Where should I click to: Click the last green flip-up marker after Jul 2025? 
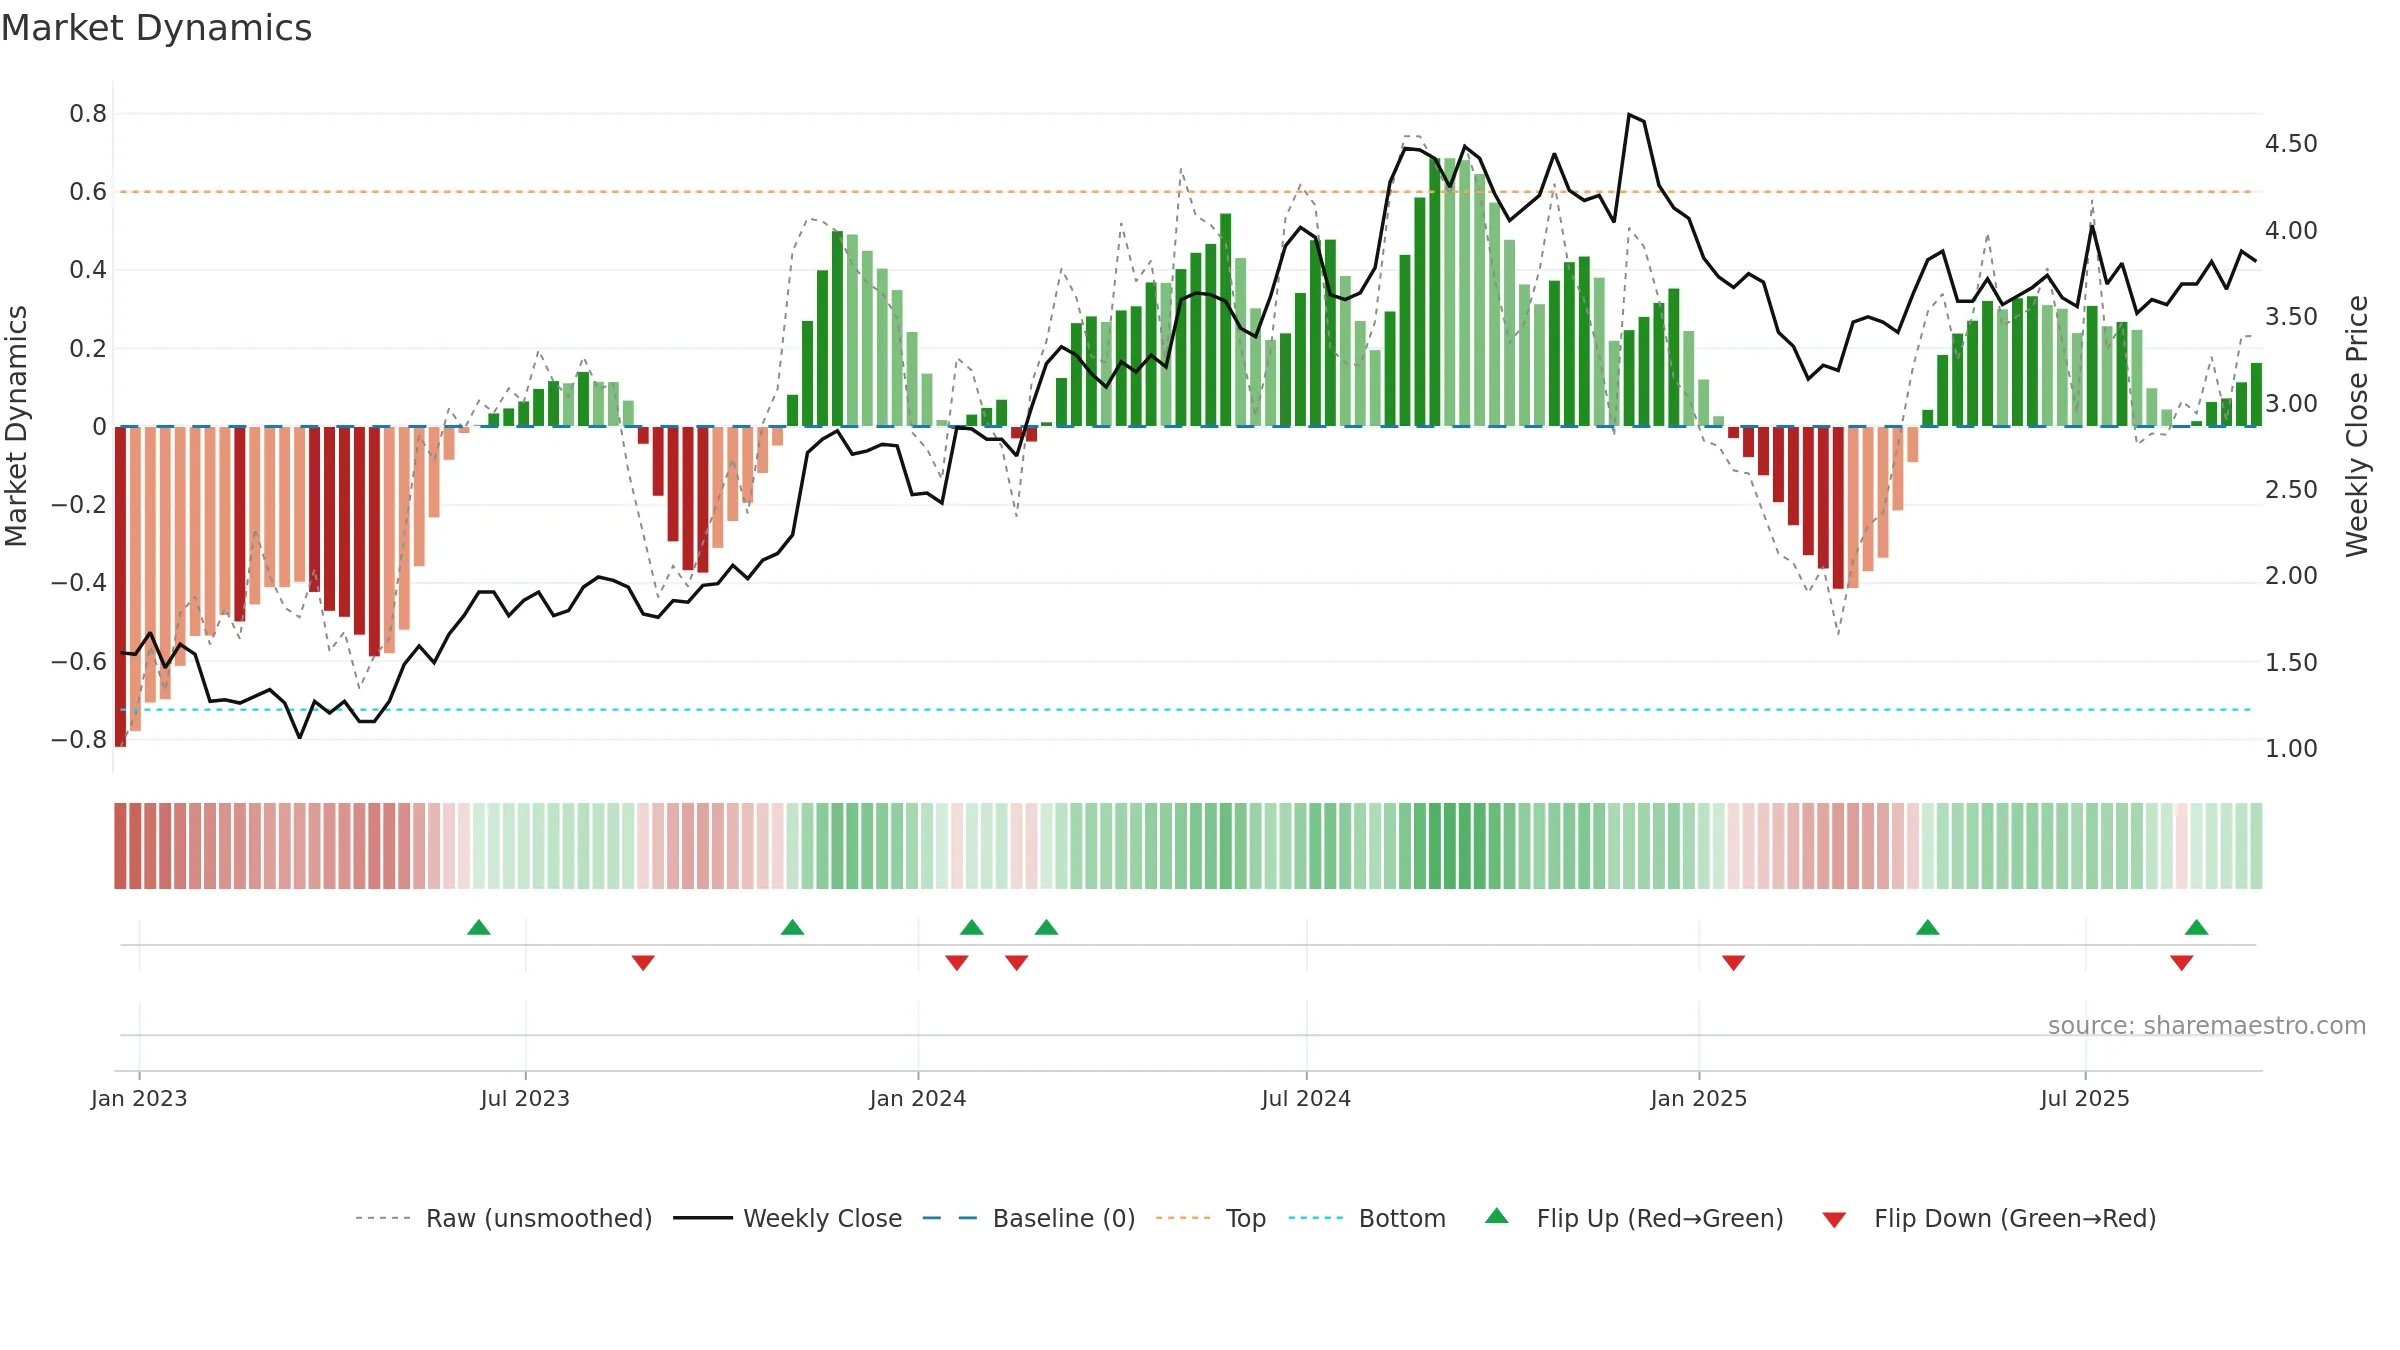[x=2197, y=927]
